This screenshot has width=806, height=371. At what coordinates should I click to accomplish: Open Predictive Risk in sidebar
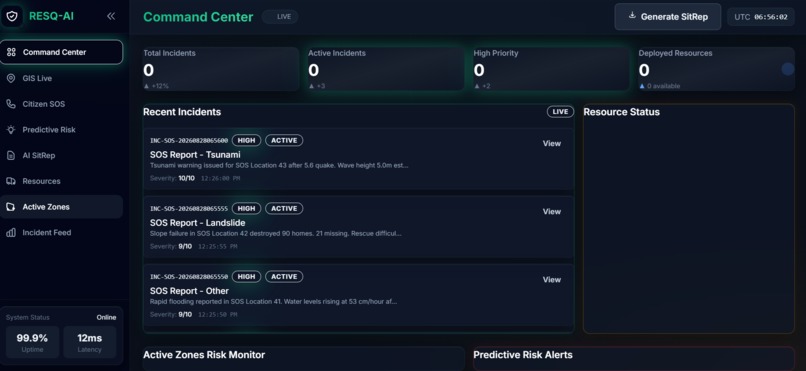[x=62, y=129]
